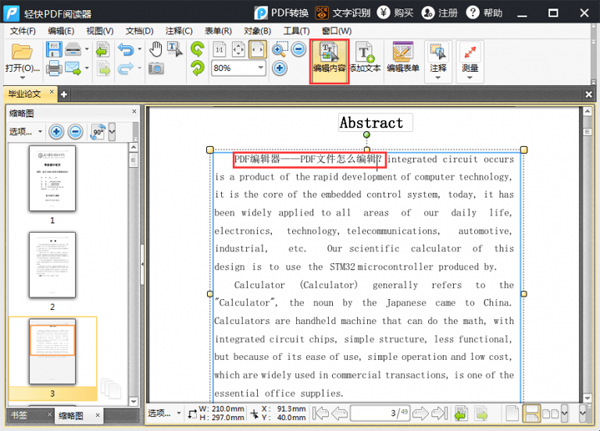Click the 编辑内容 edit content tool

(329, 60)
